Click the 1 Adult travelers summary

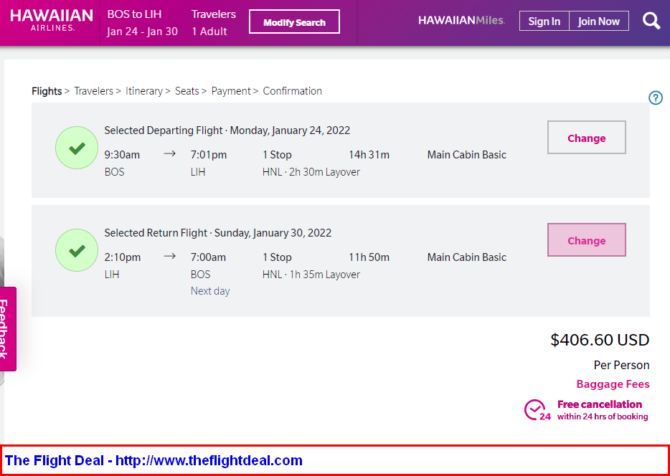pyautogui.click(x=209, y=32)
